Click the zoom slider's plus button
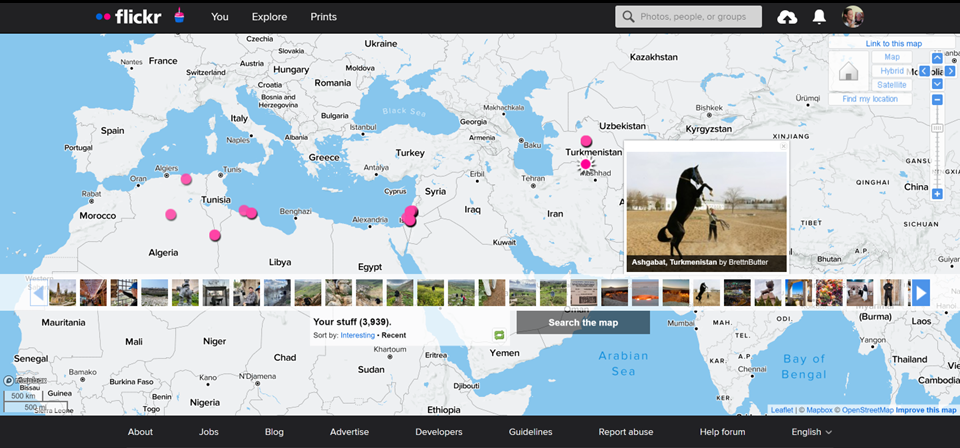 pos(937,194)
